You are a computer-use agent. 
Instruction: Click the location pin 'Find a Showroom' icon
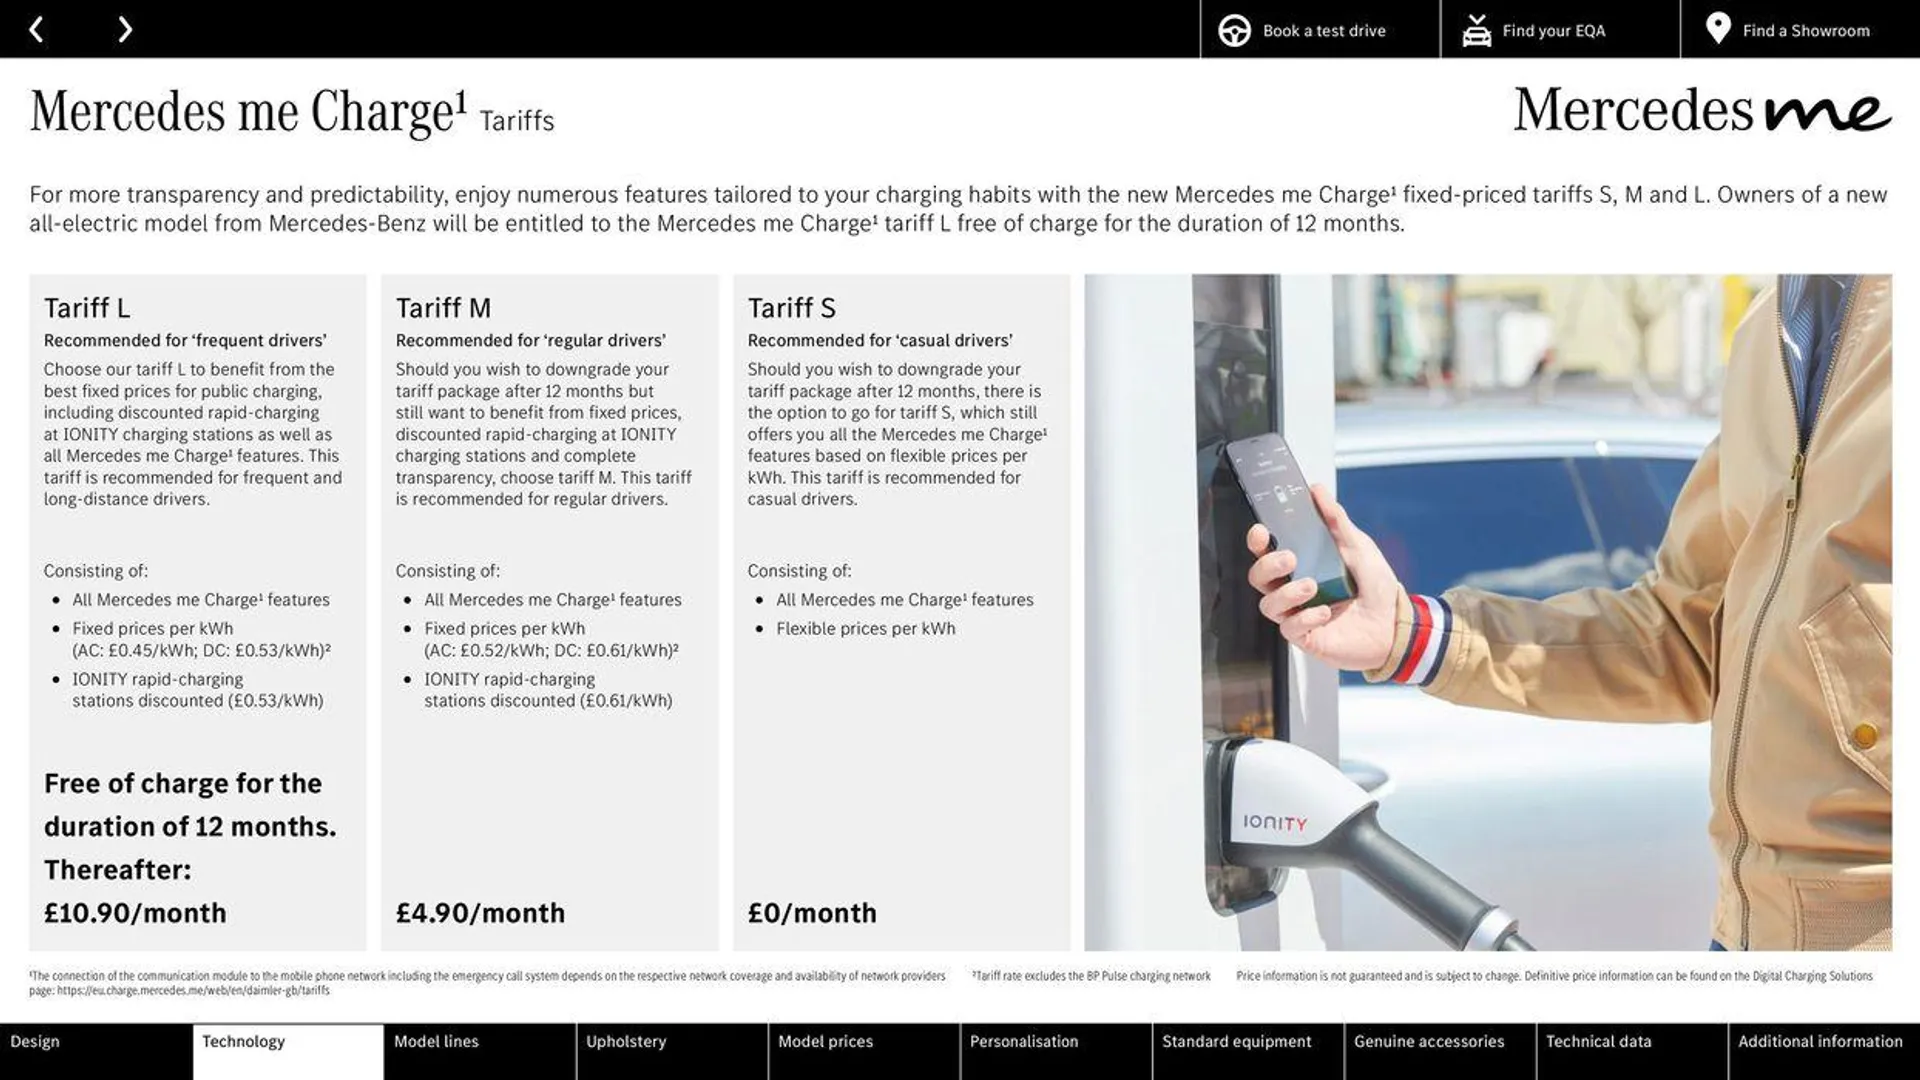pos(1718,28)
